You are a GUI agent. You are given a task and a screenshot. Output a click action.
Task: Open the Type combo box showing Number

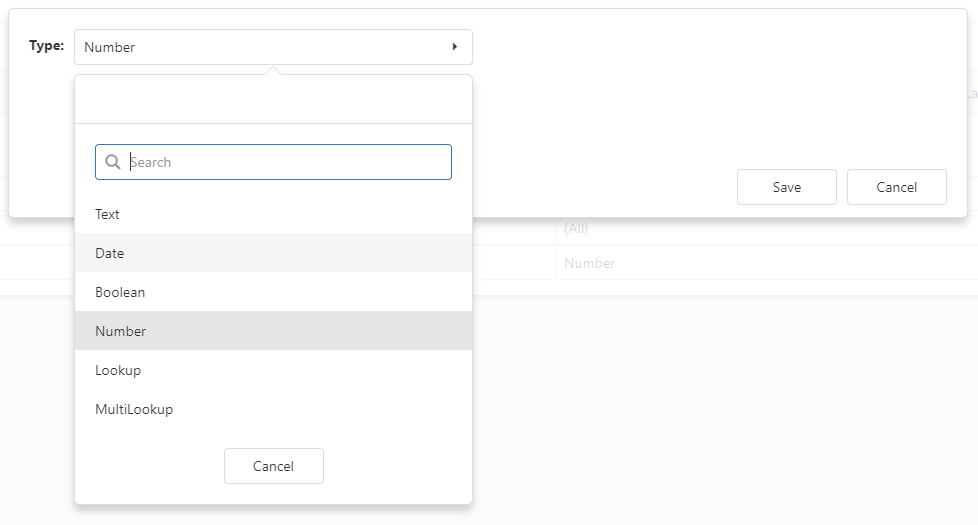[x=273, y=47]
